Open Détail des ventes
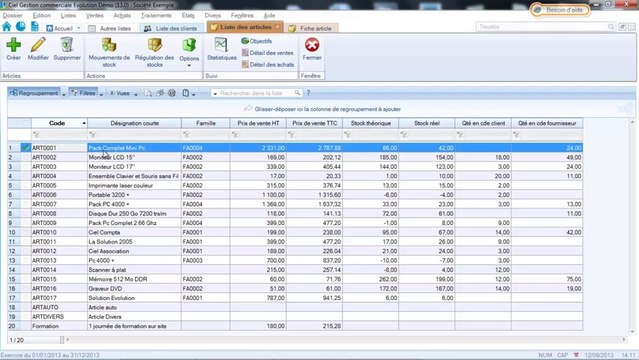Viewport: 639px width, 360px height. pos(267,53)
